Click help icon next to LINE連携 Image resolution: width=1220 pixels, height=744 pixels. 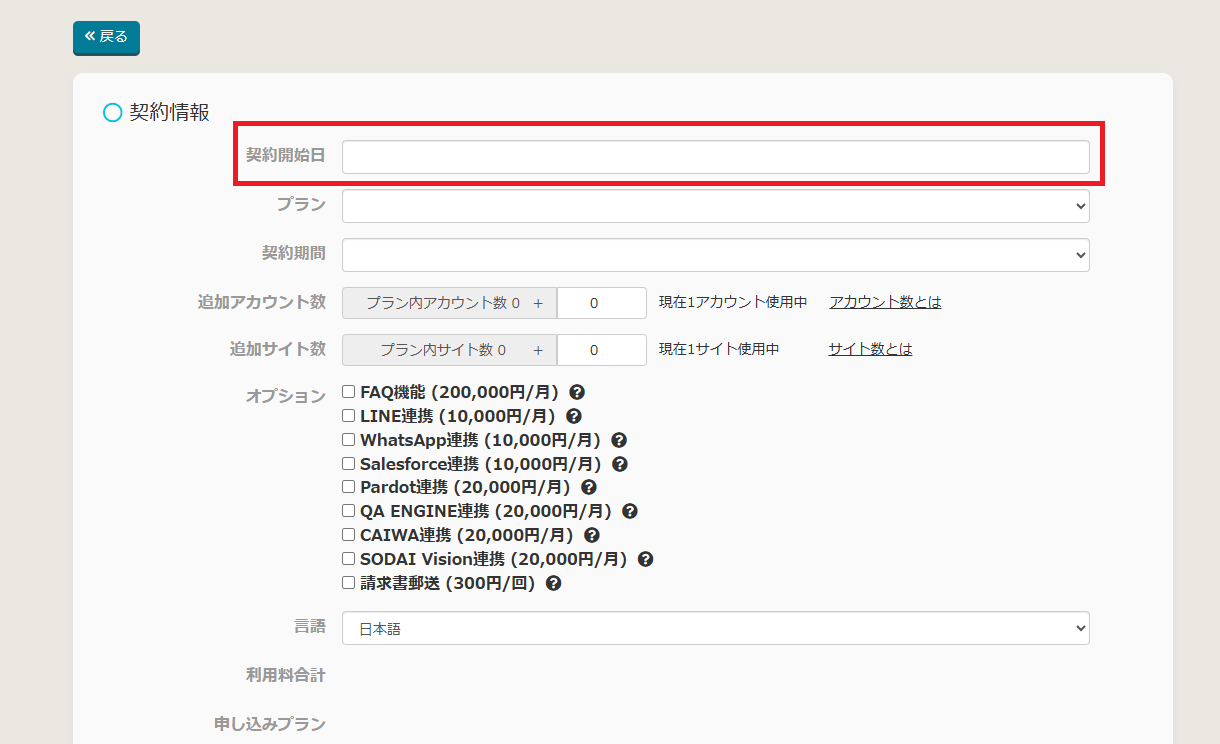pos(574,416)
